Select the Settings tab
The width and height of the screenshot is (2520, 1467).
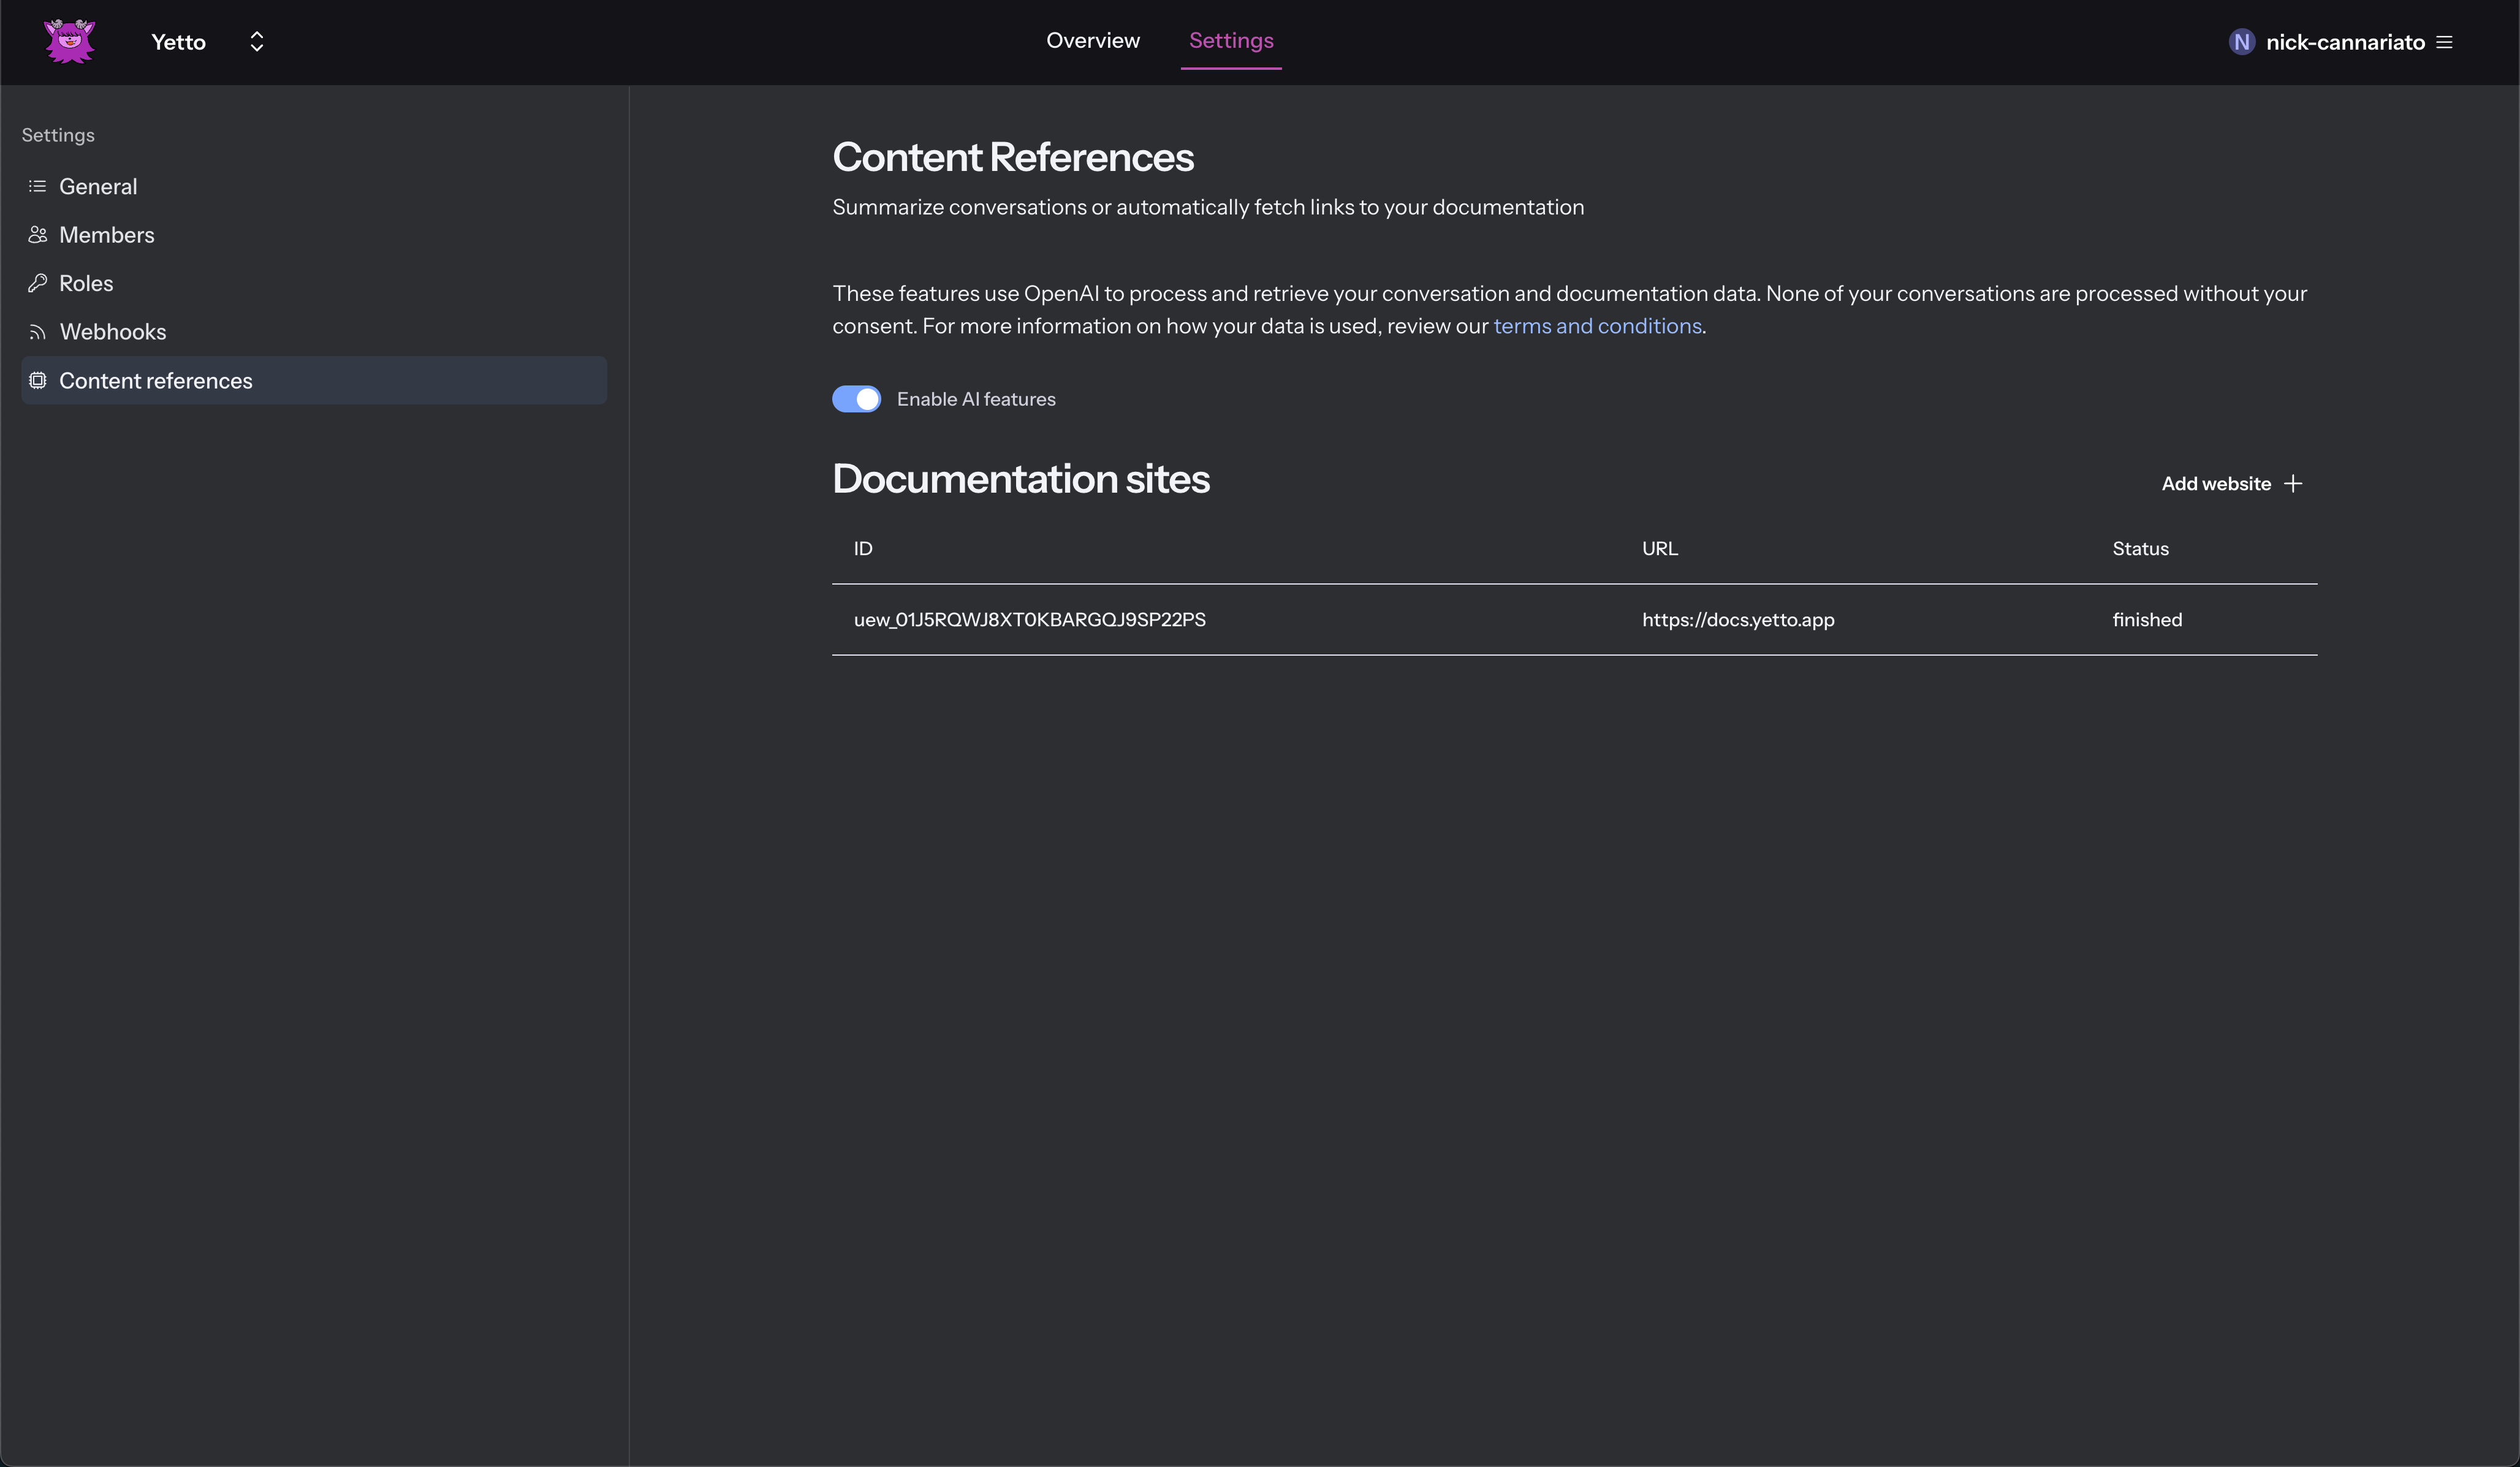[x=1230, y=40]
